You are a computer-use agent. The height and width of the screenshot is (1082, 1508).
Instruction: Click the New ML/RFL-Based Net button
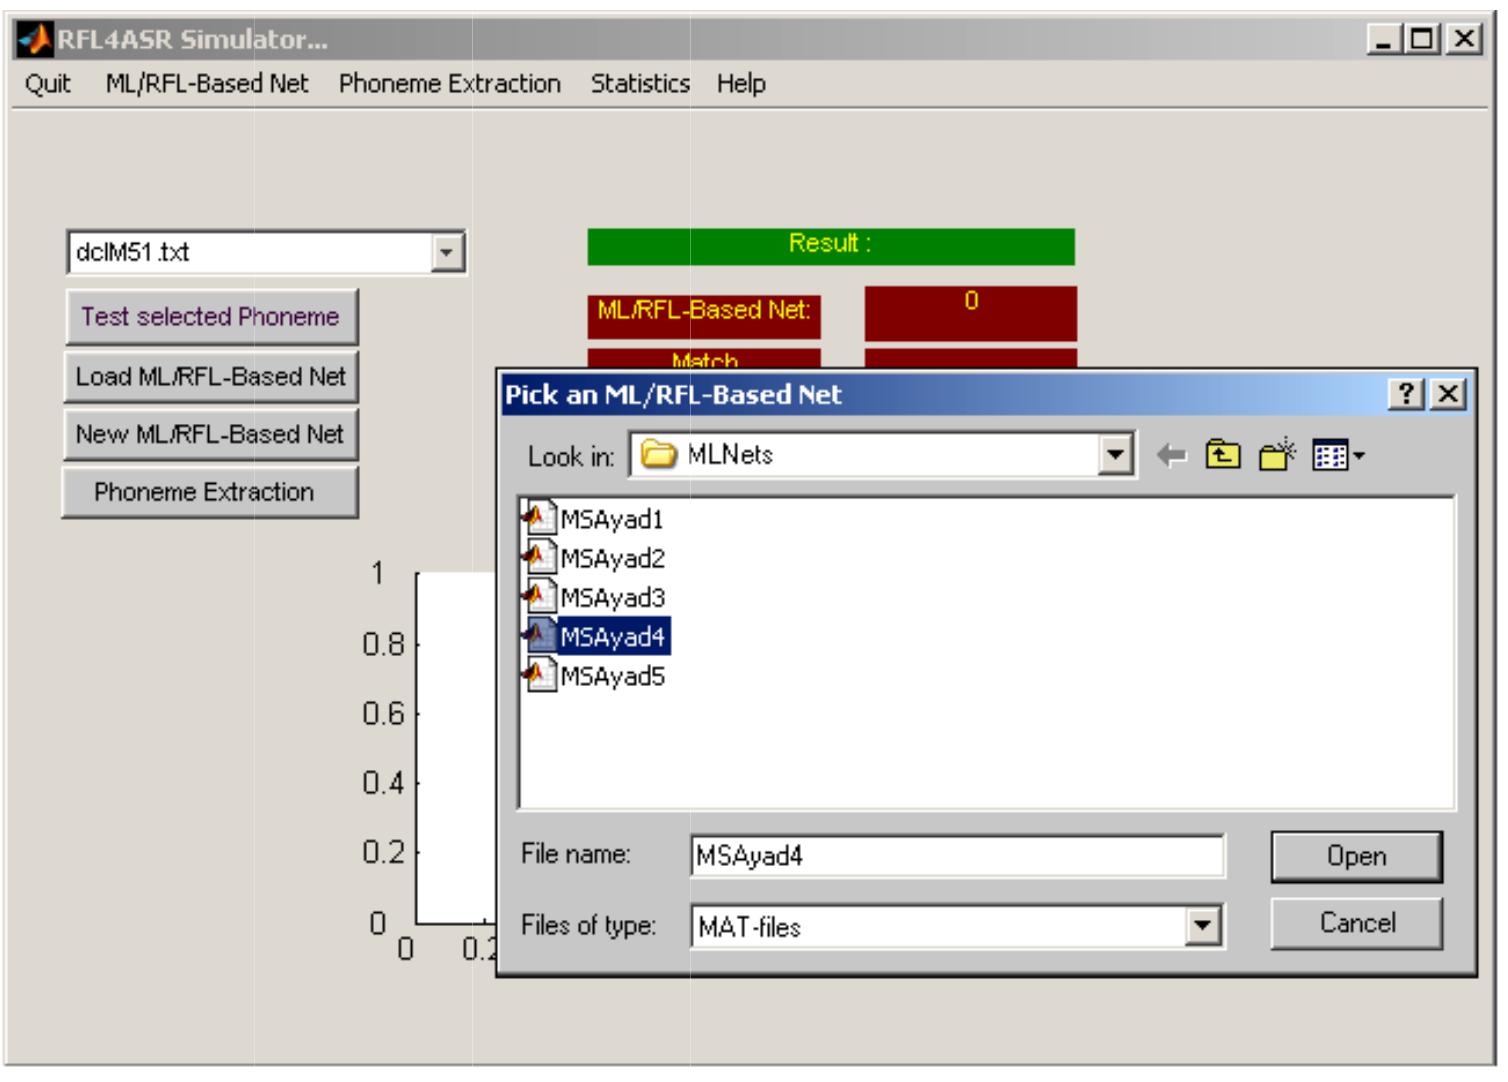[210, 435]
